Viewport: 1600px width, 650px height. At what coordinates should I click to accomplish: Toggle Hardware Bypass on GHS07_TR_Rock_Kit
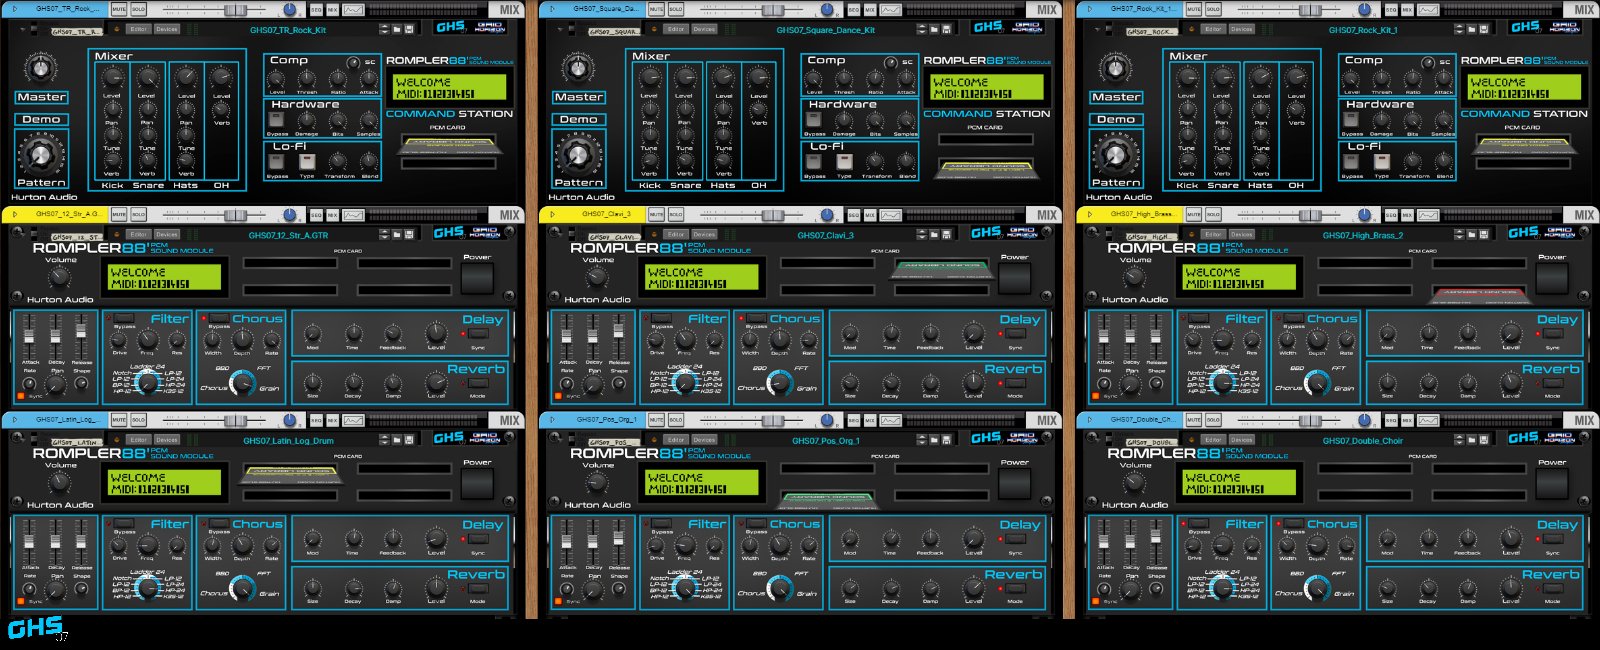277,120
